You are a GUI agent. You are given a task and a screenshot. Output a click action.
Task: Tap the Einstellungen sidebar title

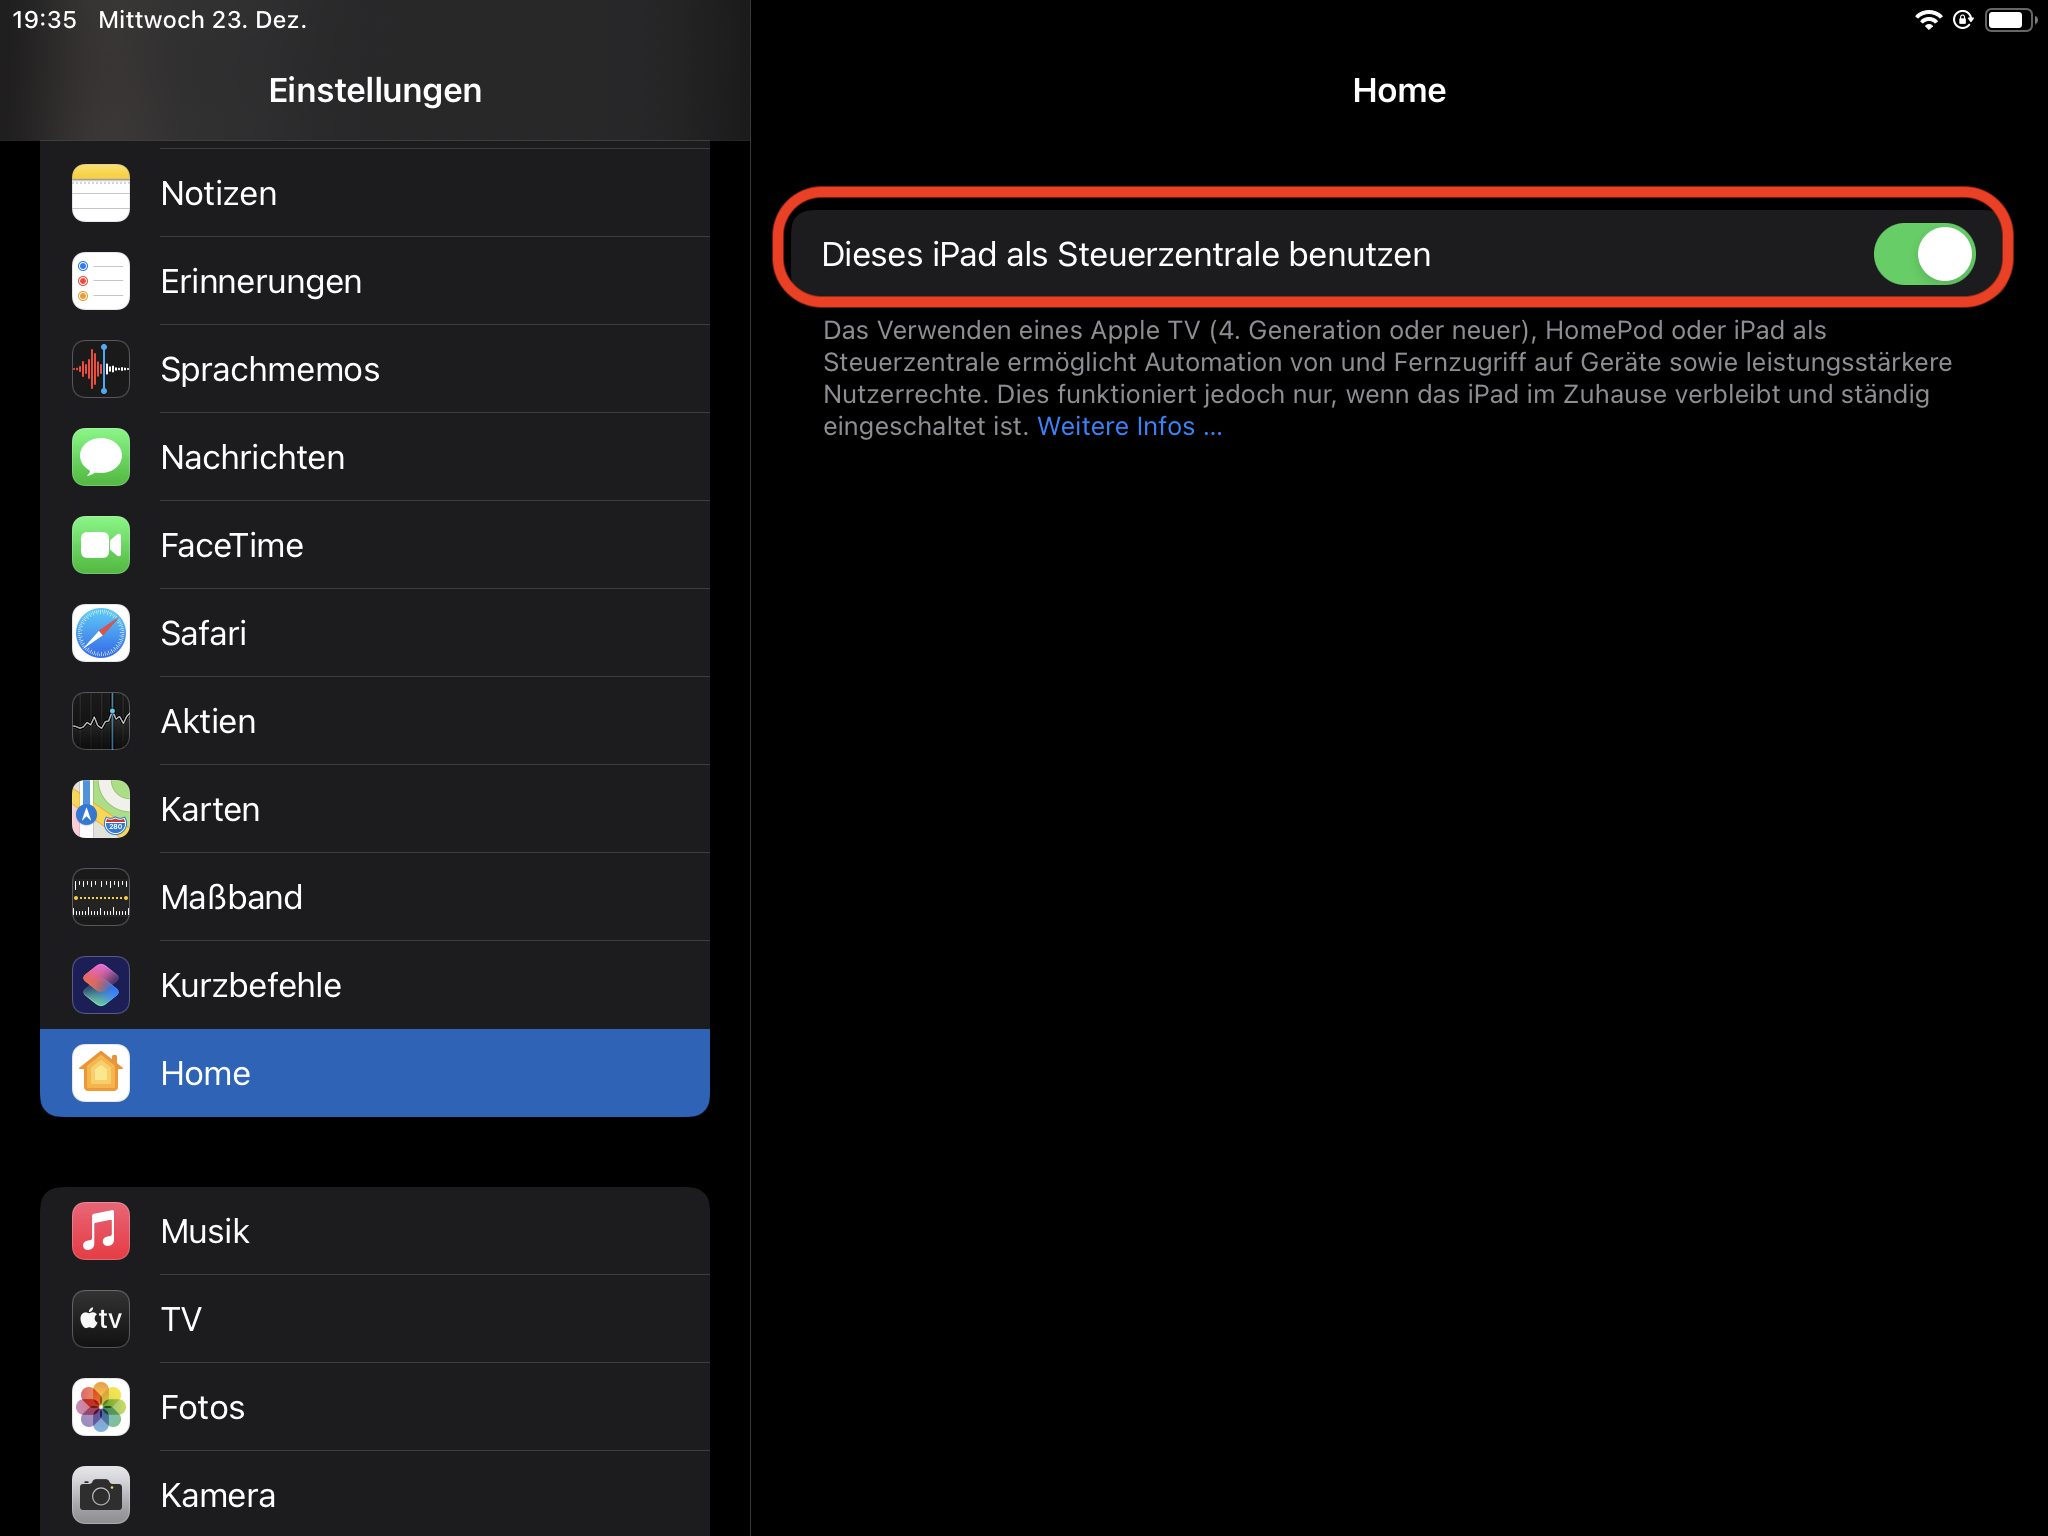click(375, 91)
